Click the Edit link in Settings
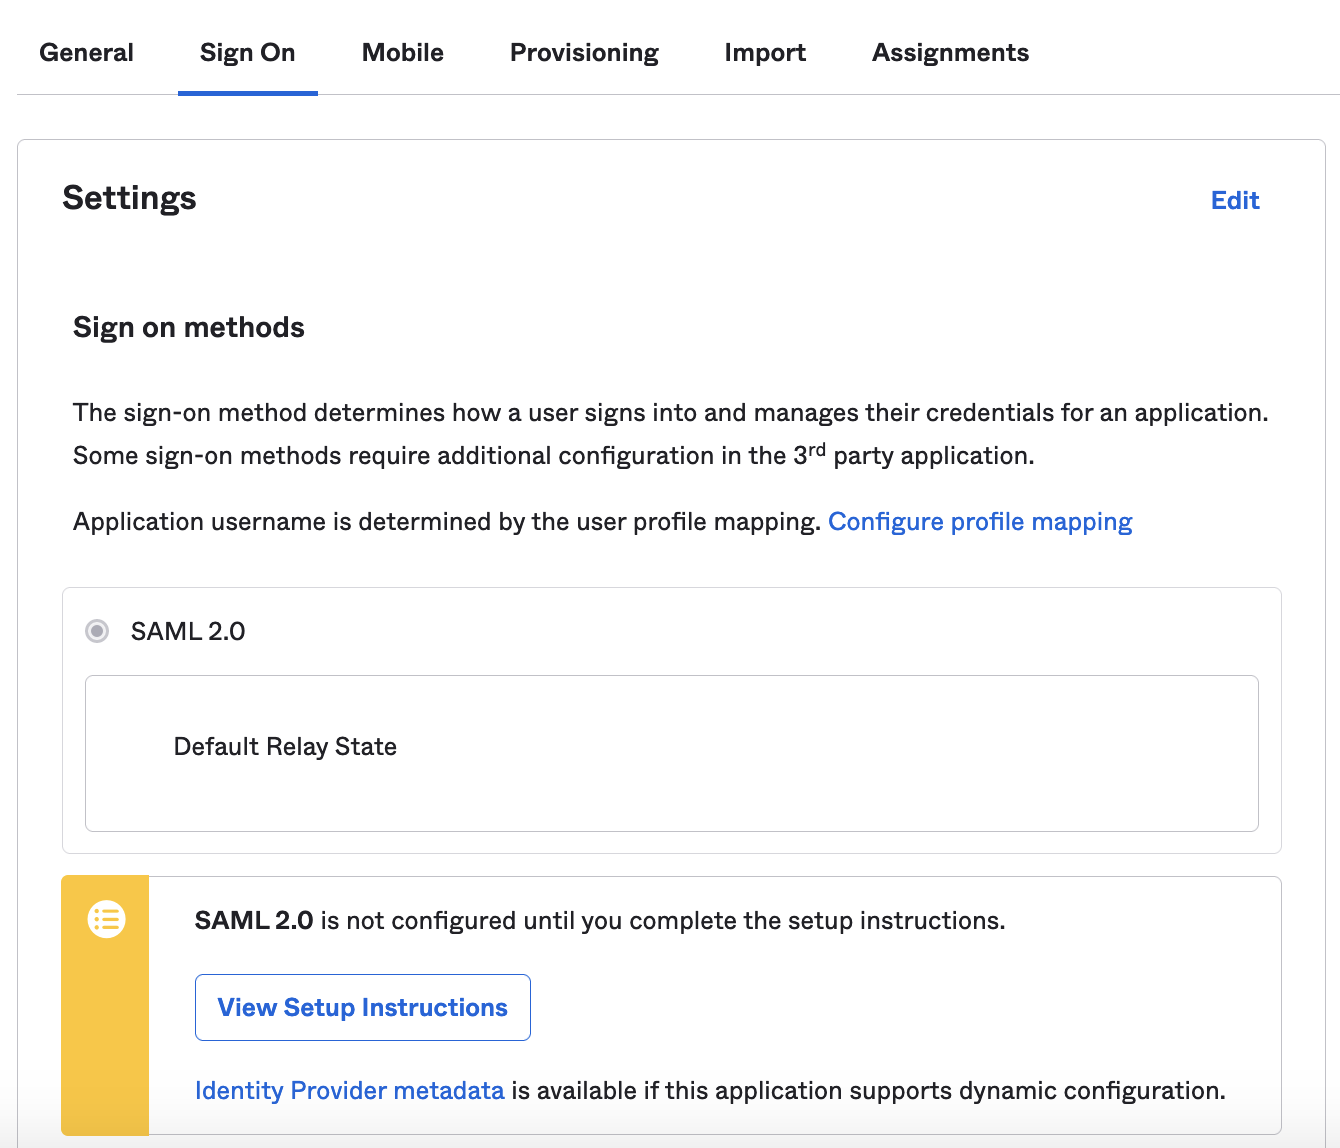Viewport: 1340px width, 1148px height. tap(1234, 201)
